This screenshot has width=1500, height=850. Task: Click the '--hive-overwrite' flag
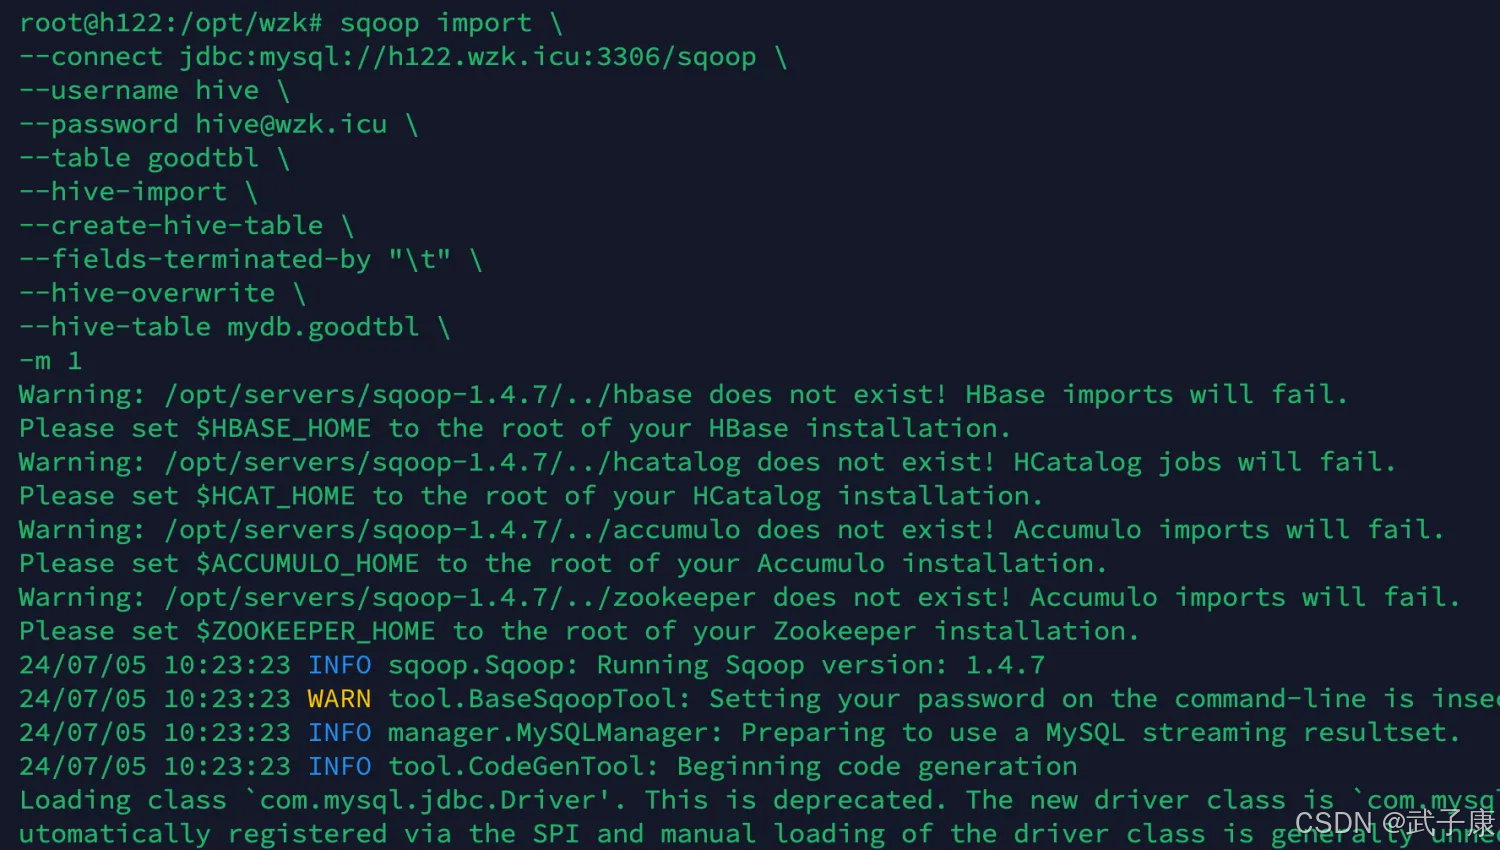[147, 293]
